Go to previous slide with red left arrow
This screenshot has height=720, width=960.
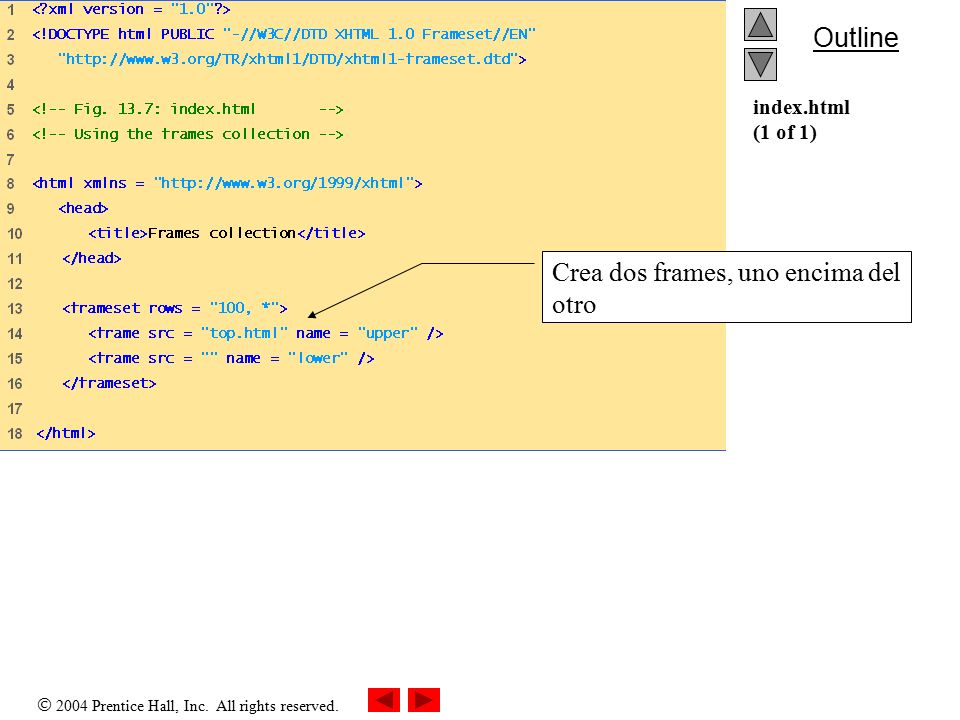tap(384, 700)
